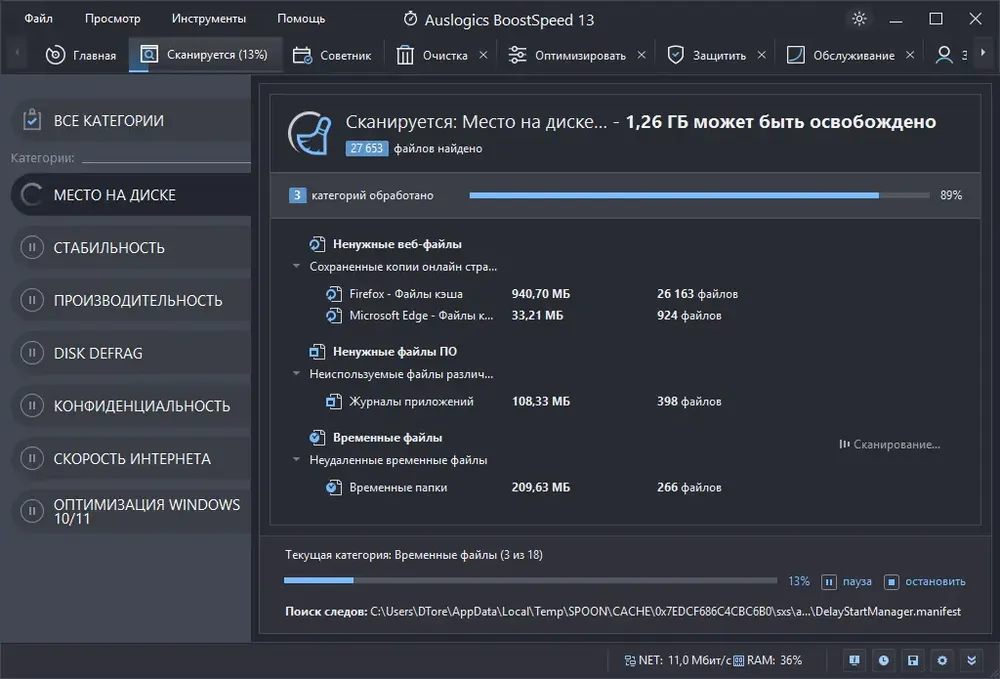Open the Инструменты menu
Viewport: 1000px width, 679px height.
209,18
